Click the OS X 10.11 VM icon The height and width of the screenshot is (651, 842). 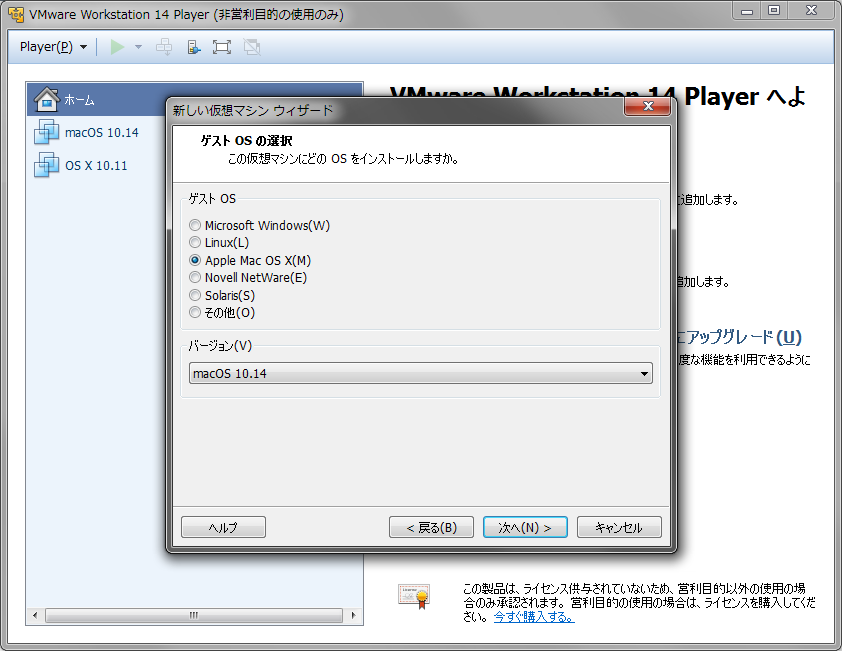[x=46, y=165]
